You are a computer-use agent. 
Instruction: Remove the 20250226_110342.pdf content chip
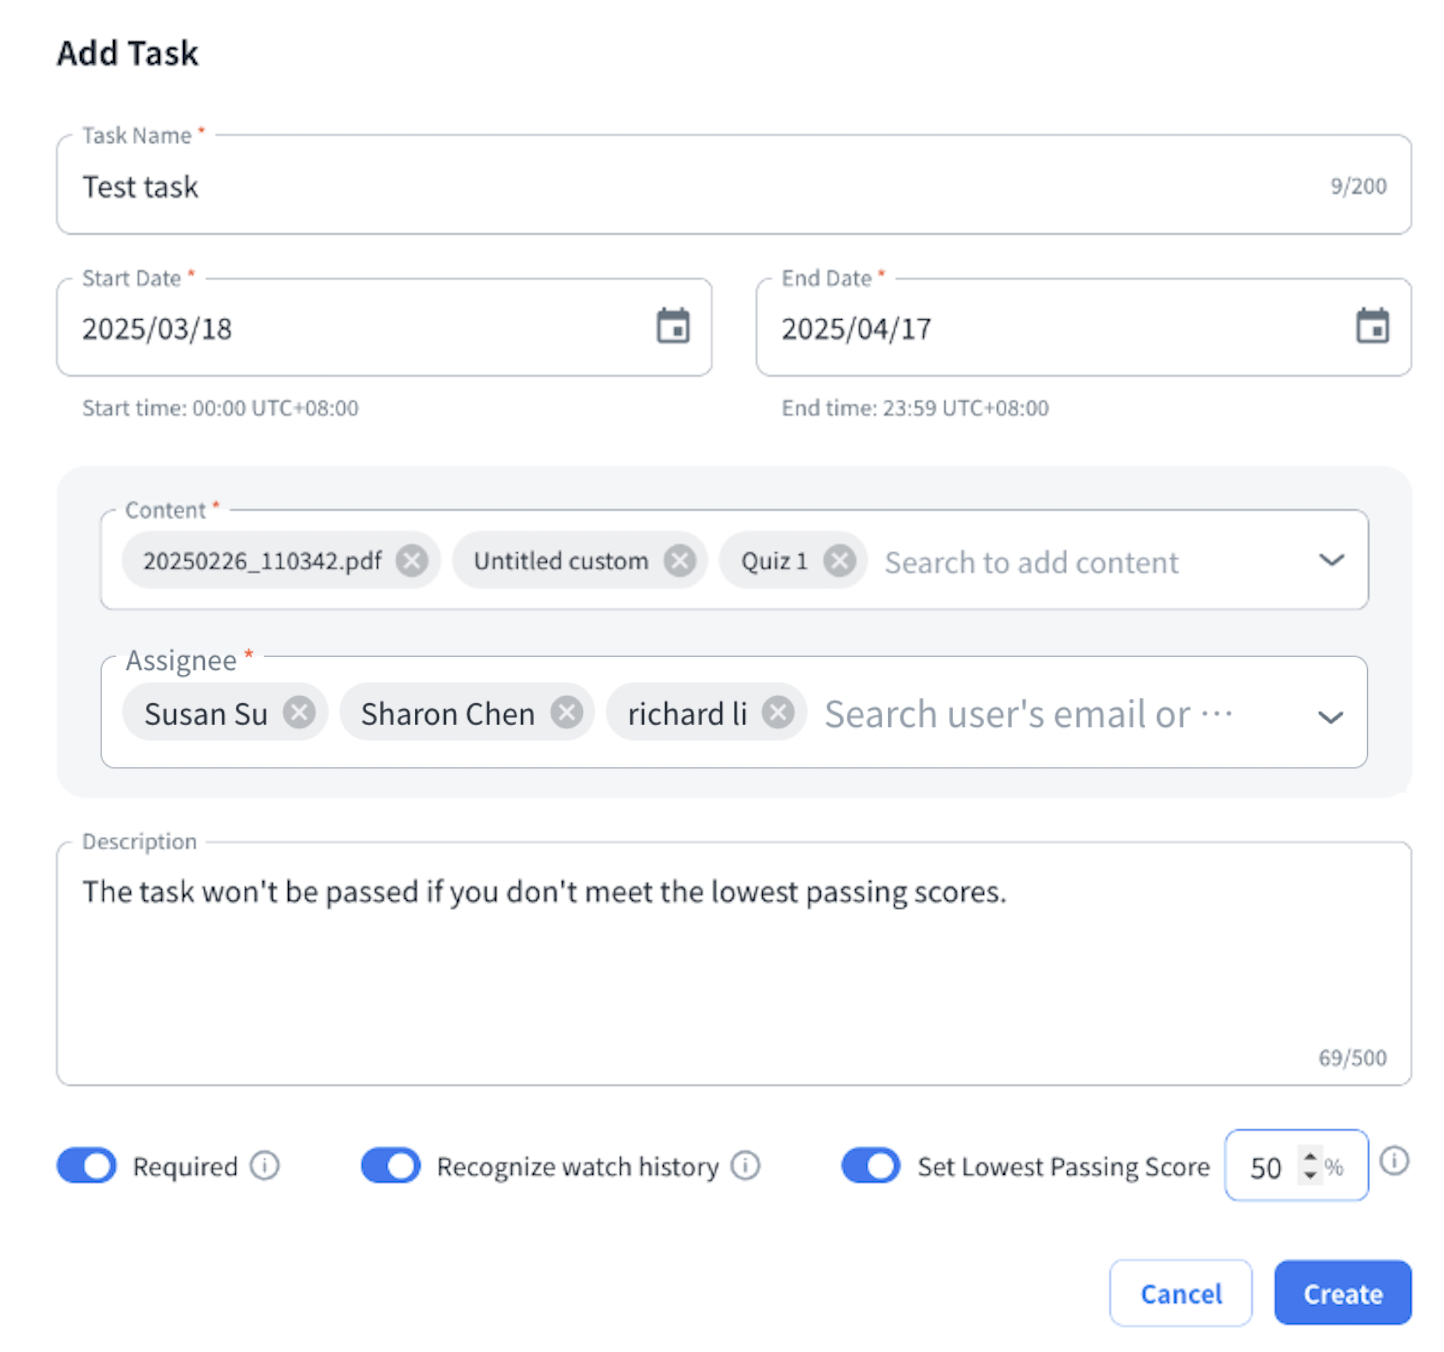point(411,561)
